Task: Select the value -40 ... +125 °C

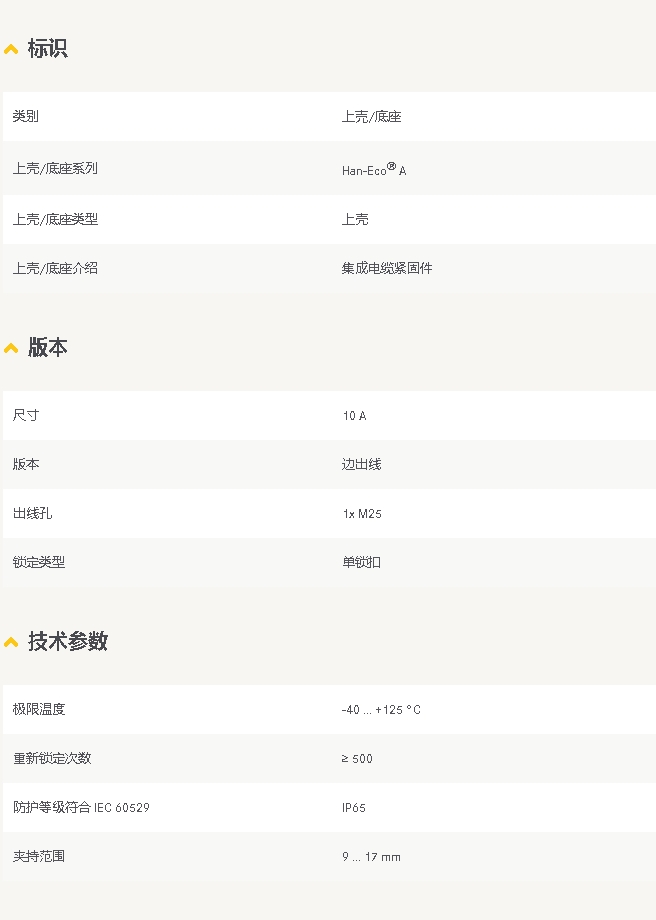Action: [x=381, y=710]
